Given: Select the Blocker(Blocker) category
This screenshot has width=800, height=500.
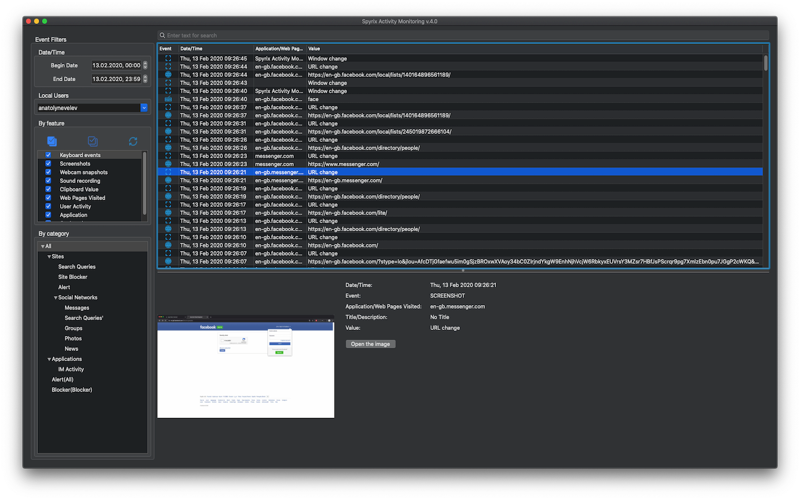Looking at the screenshot, I should 72,390.
